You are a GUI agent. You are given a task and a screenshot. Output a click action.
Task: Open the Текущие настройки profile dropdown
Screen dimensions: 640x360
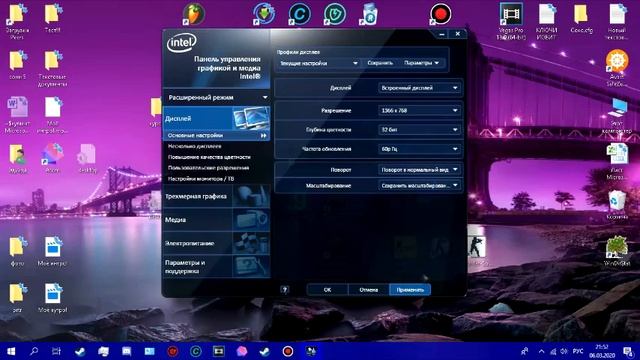319,63
